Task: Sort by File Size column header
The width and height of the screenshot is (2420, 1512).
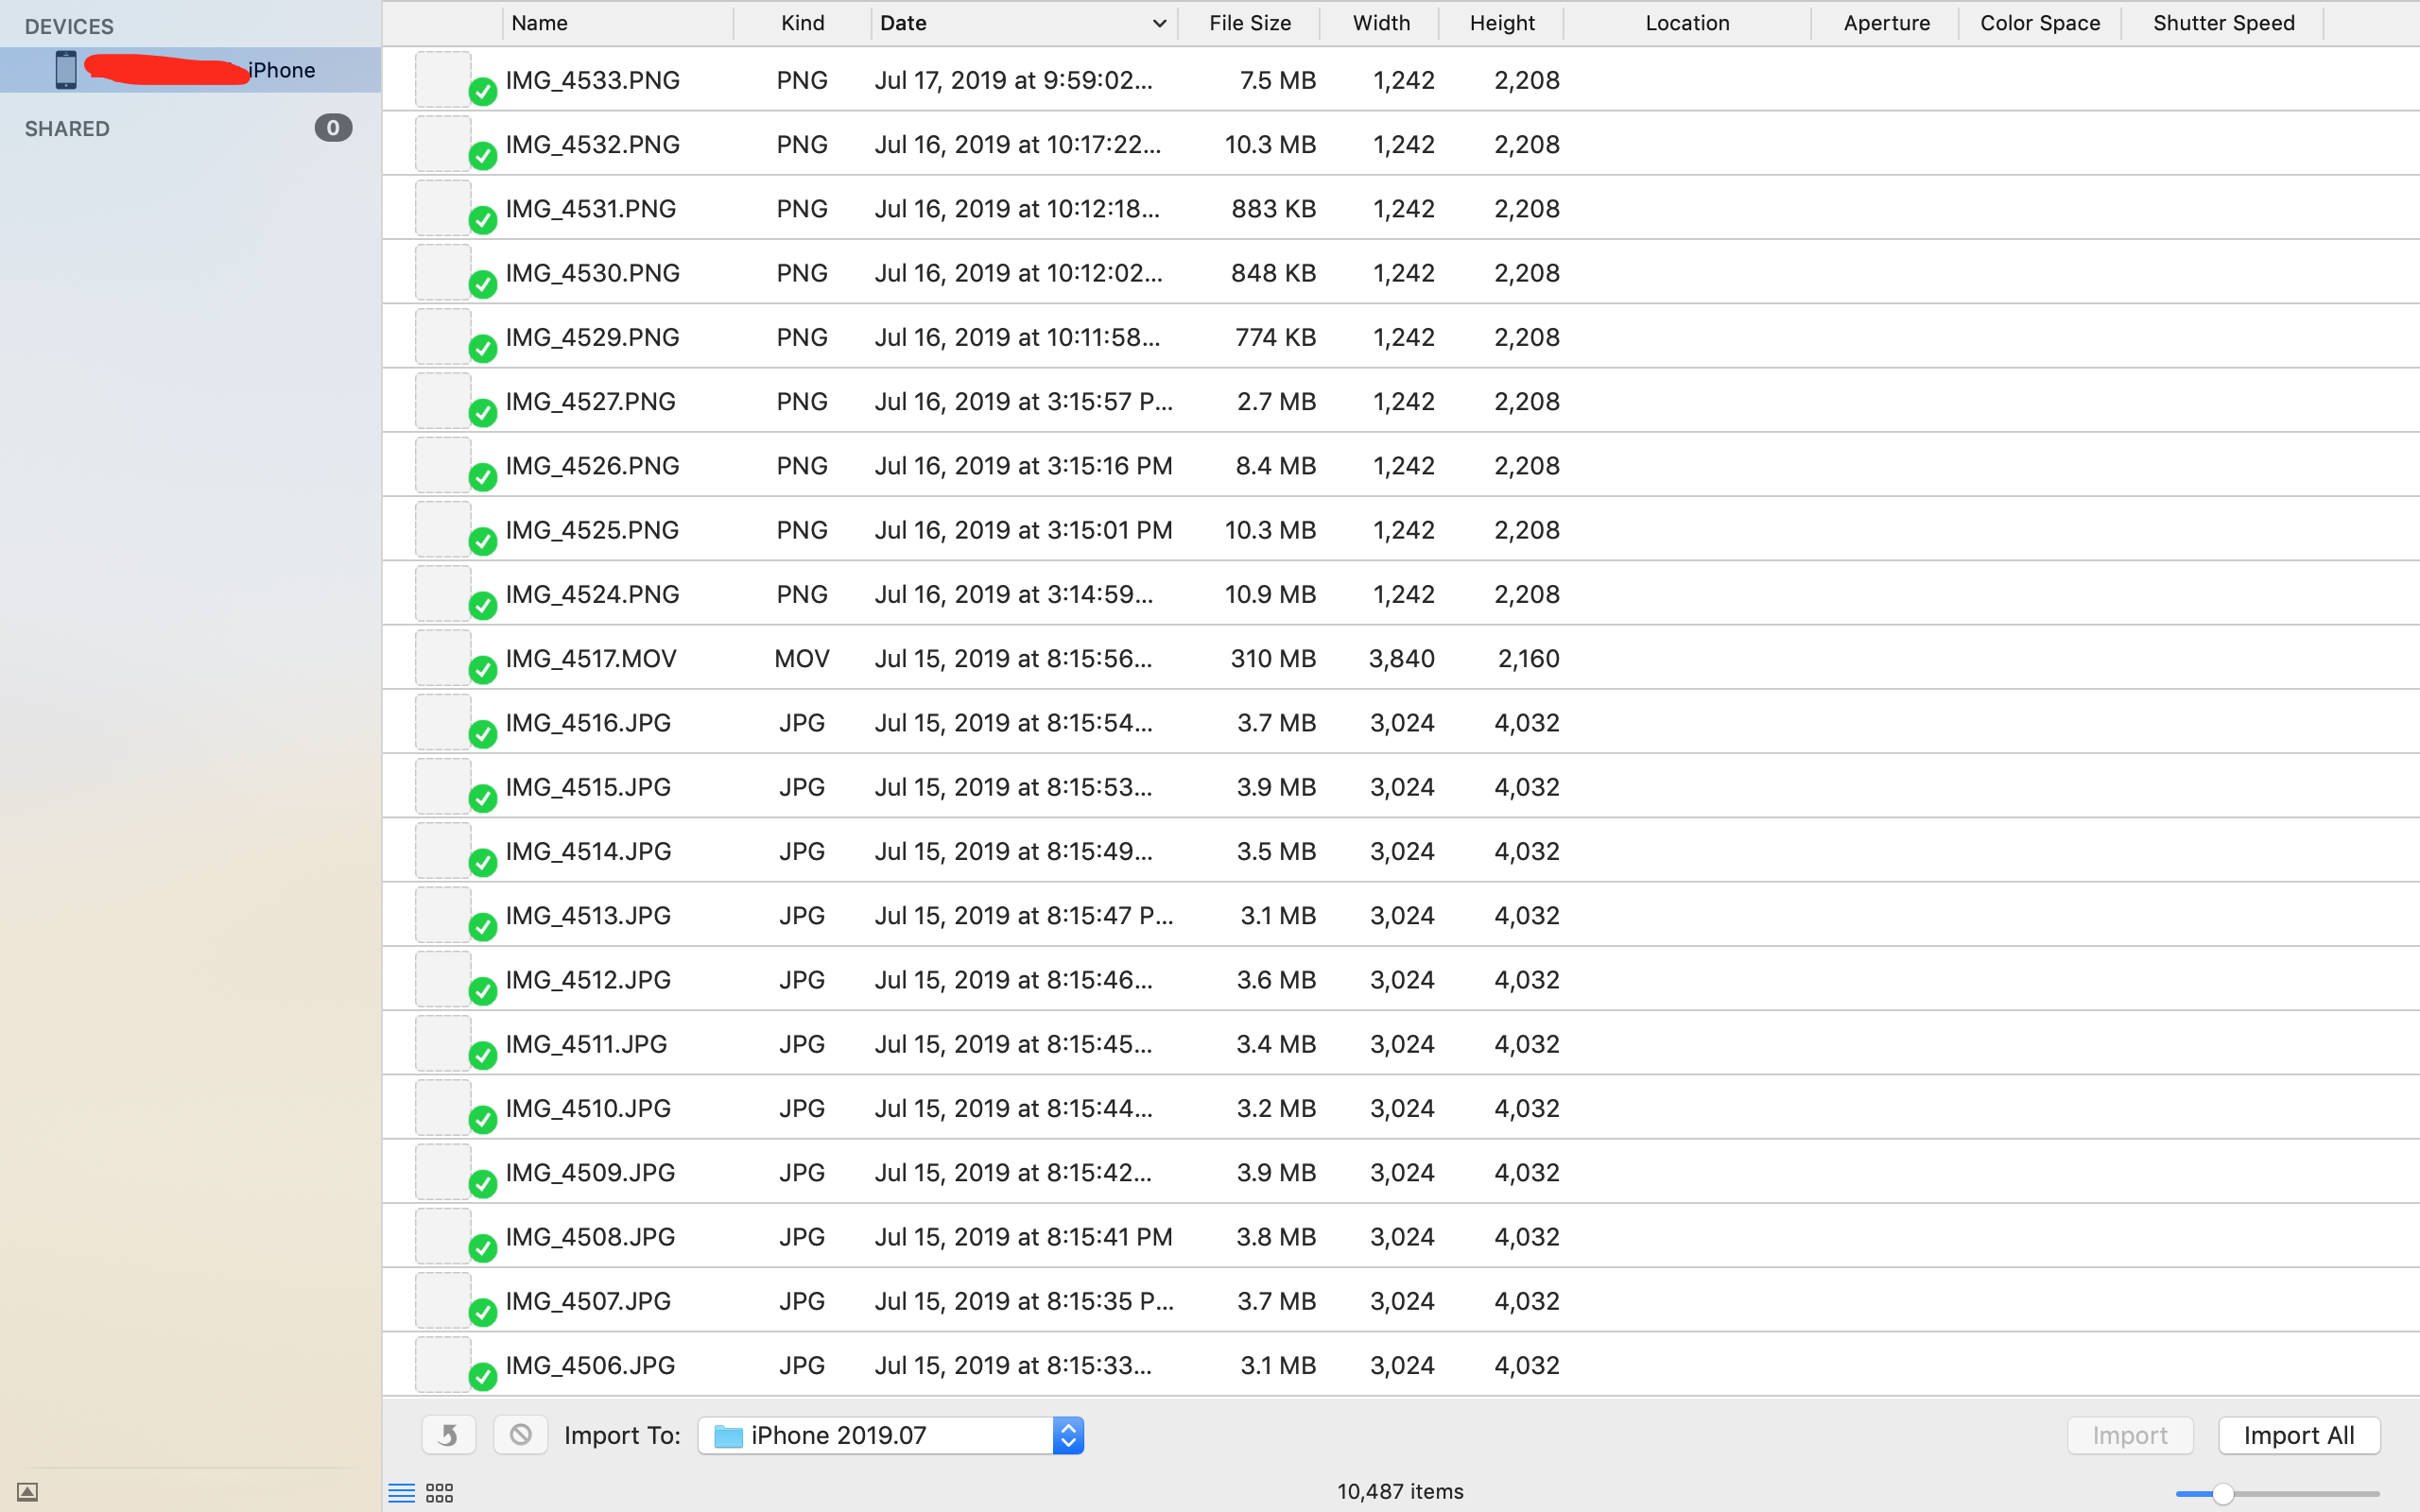Action: click(x=1249, y=23)
